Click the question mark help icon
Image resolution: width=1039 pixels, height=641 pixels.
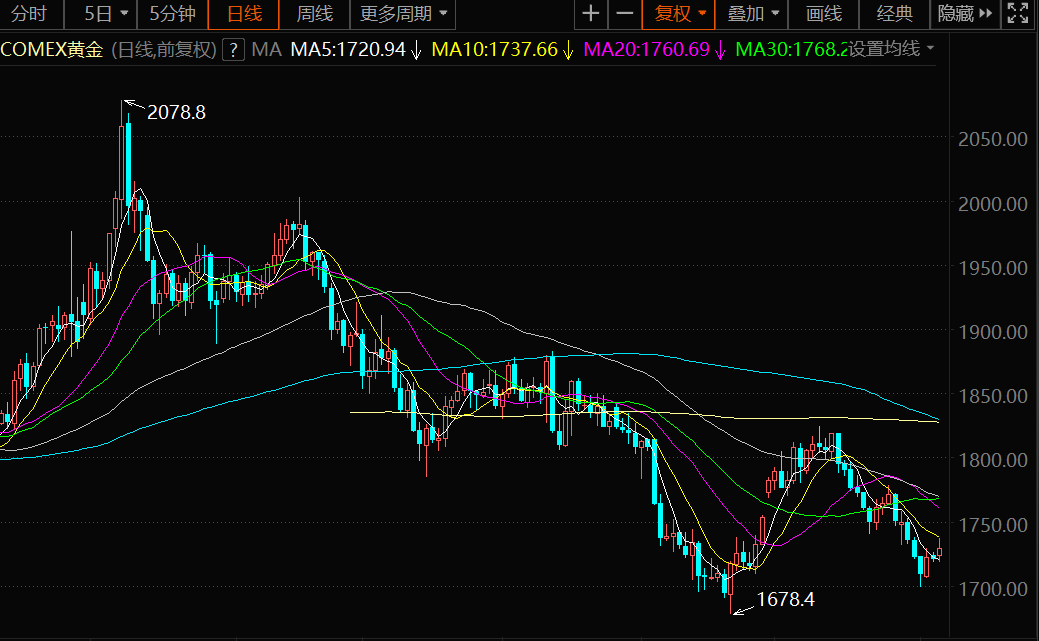(x=232, y=49)
